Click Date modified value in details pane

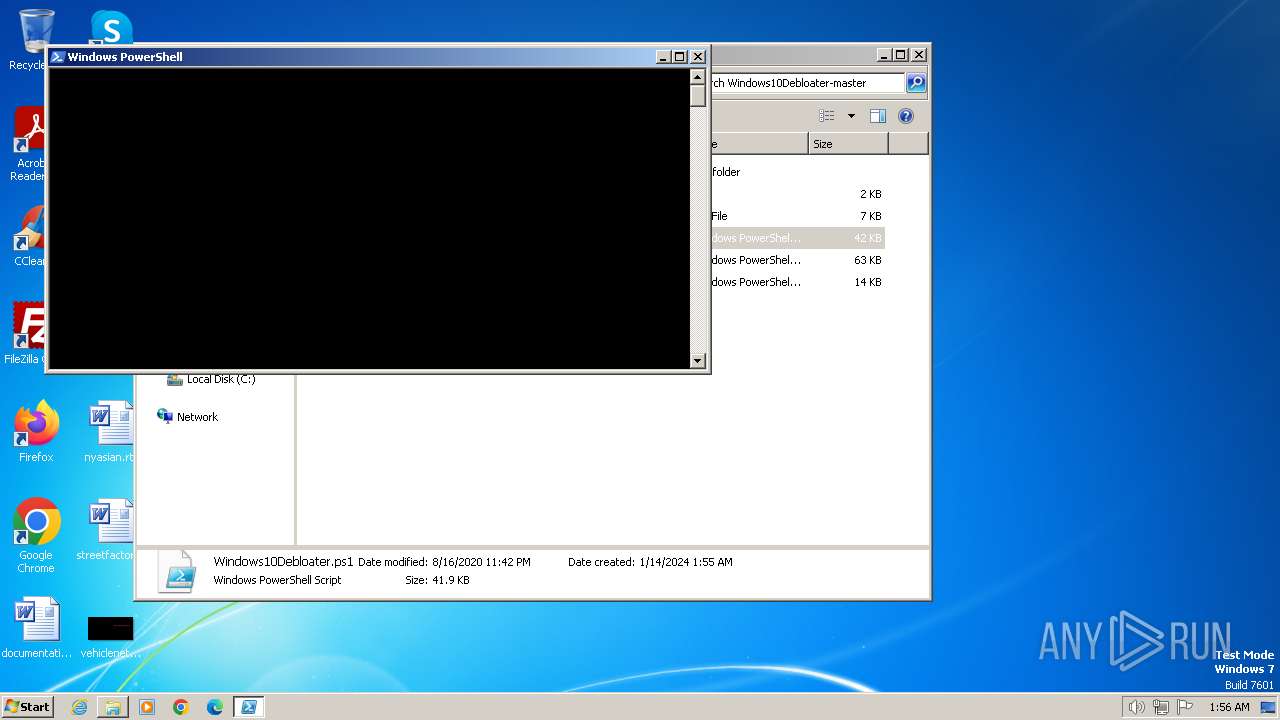(481, 562)
